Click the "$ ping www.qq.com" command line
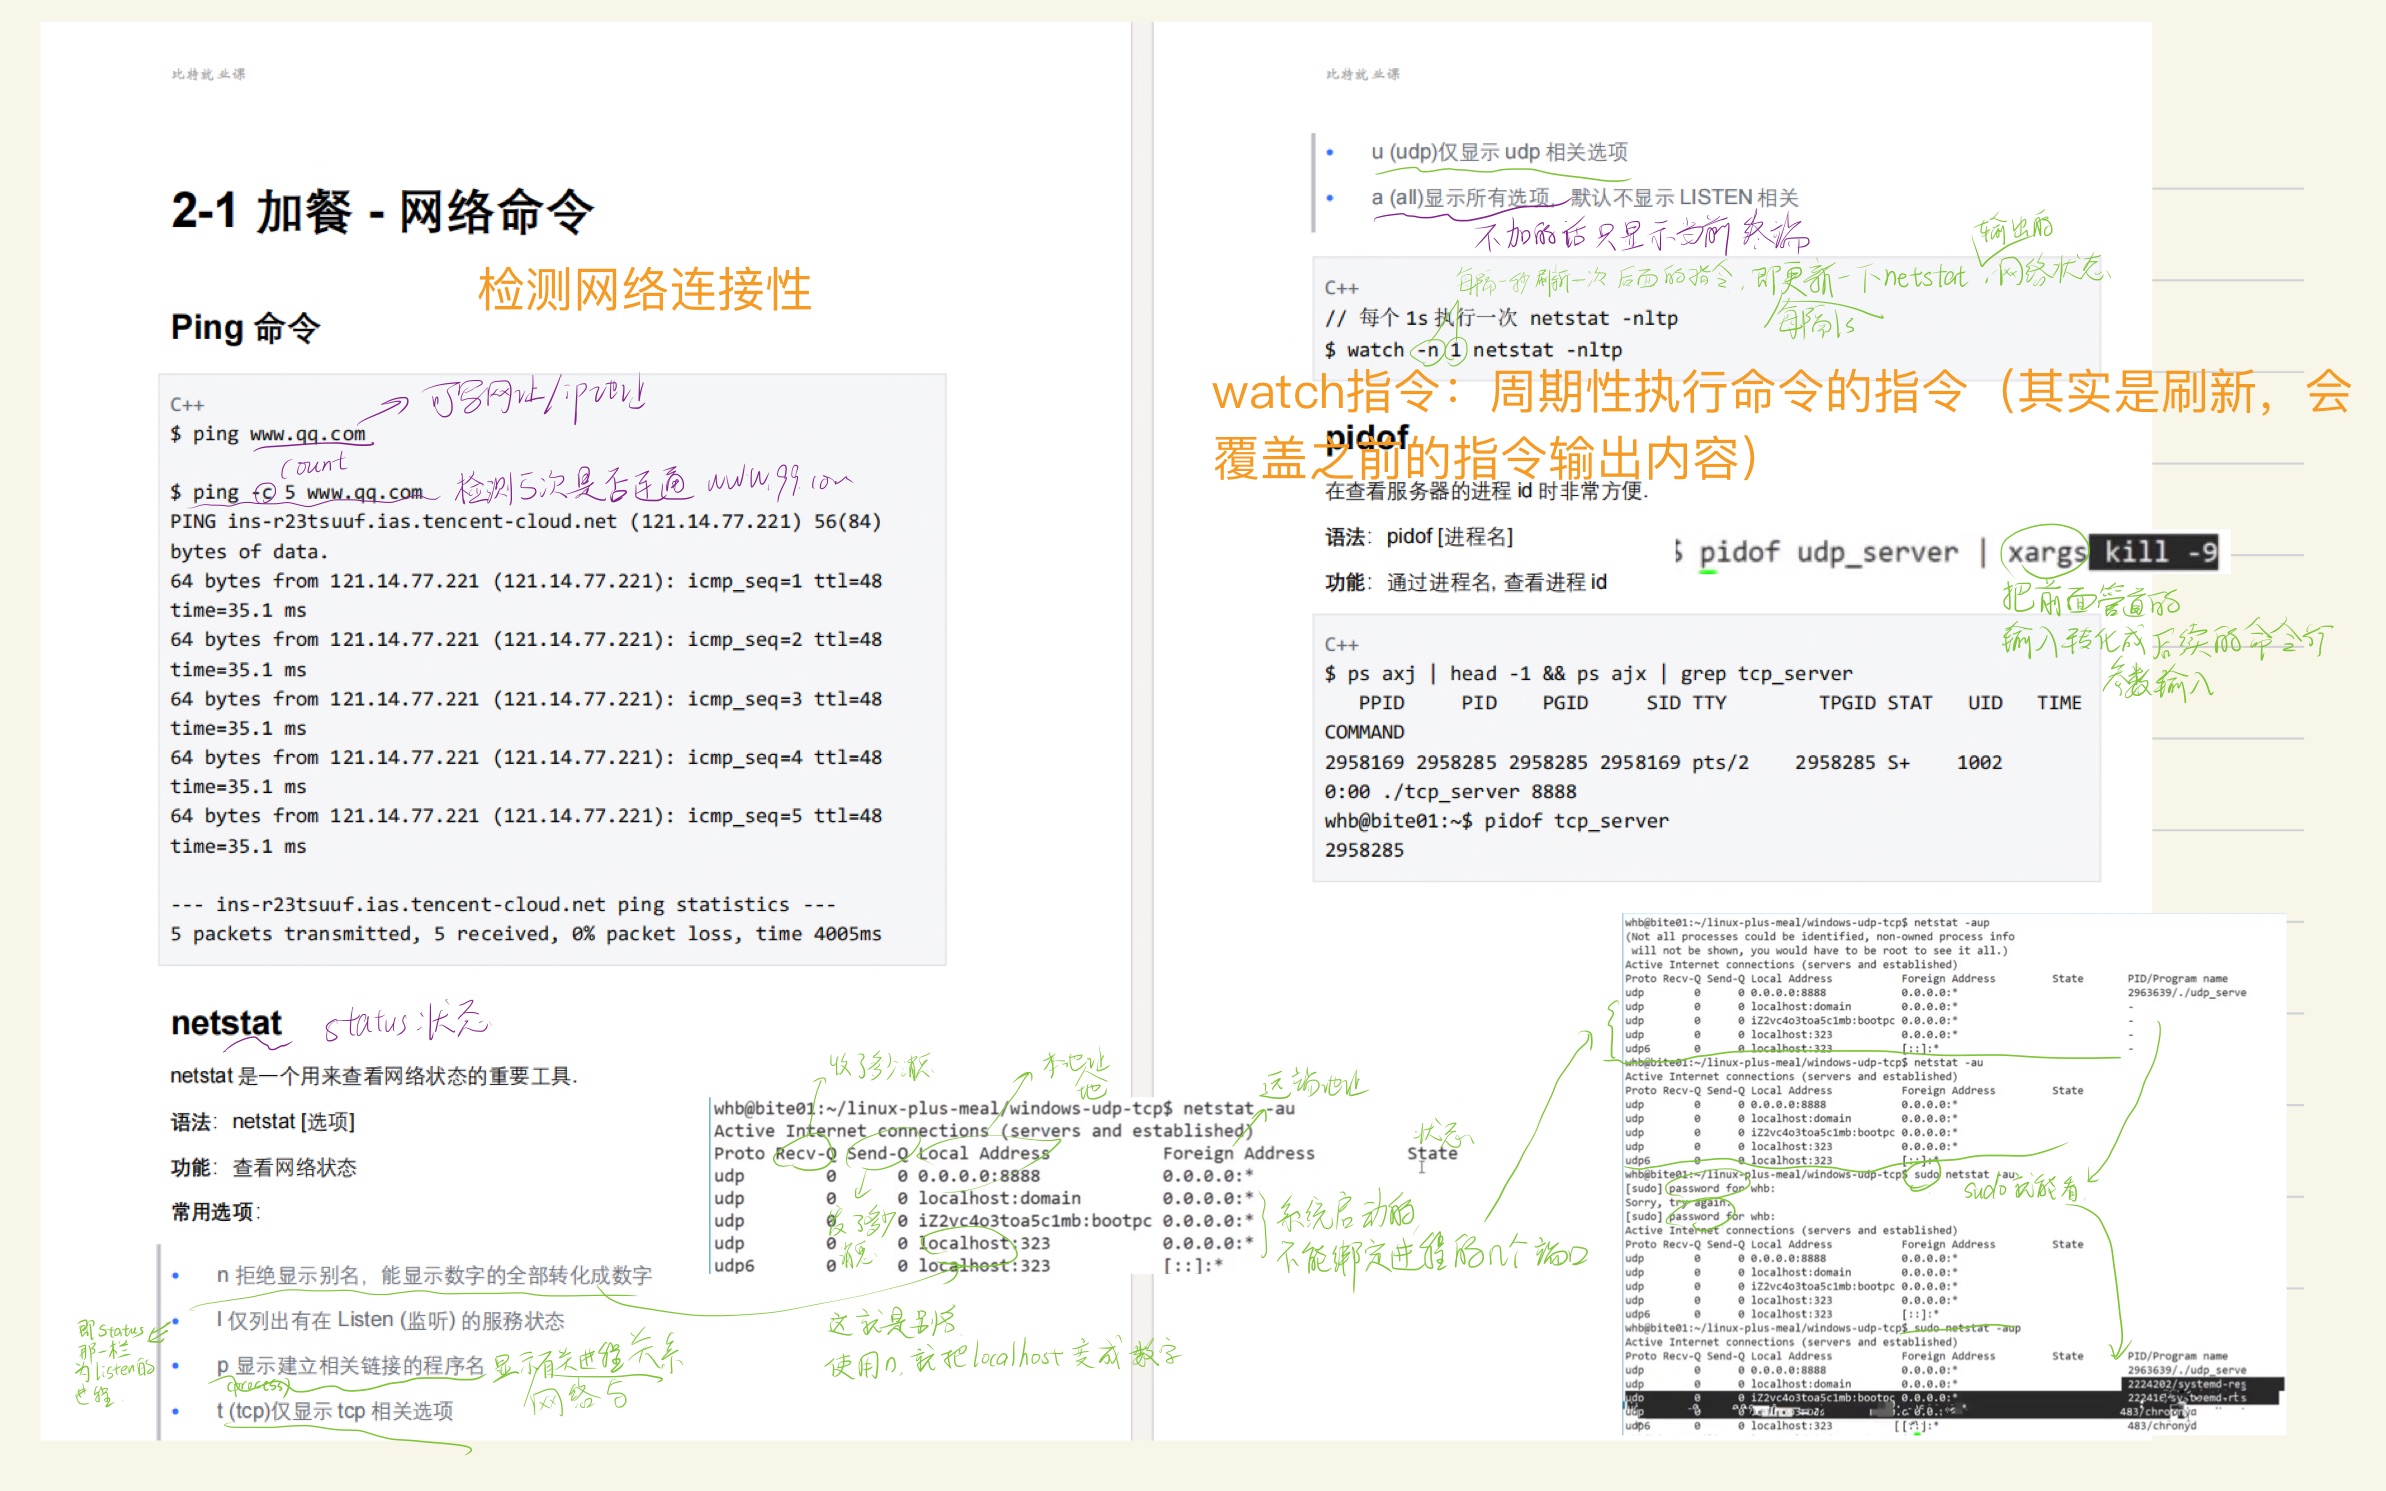 click(268, 434)
